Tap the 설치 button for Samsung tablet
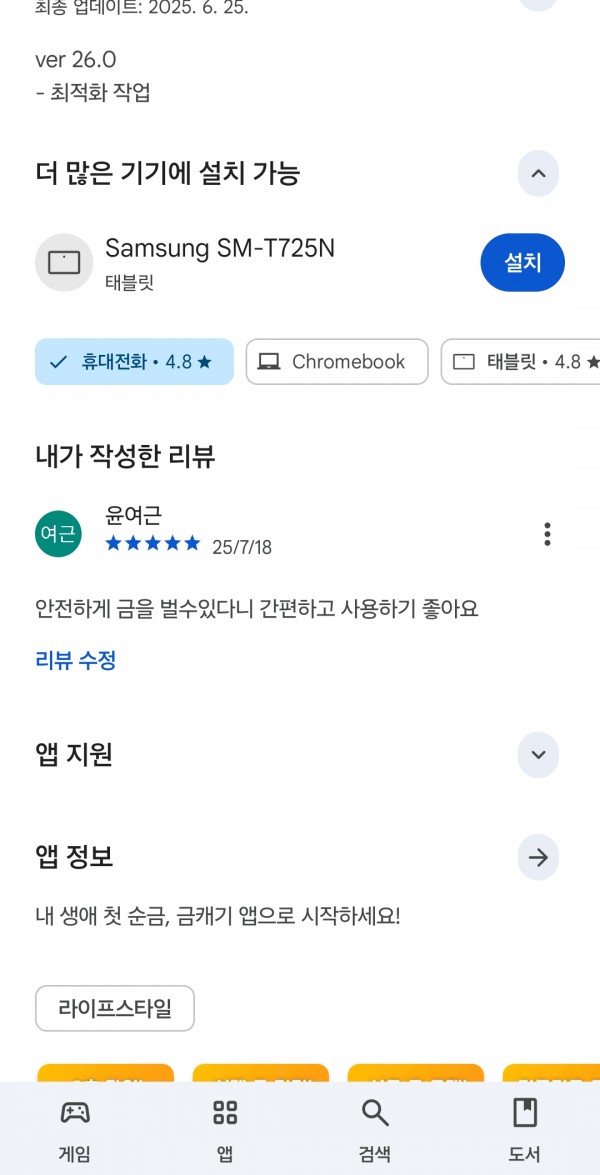600x1175 pixels. (522, 262)
